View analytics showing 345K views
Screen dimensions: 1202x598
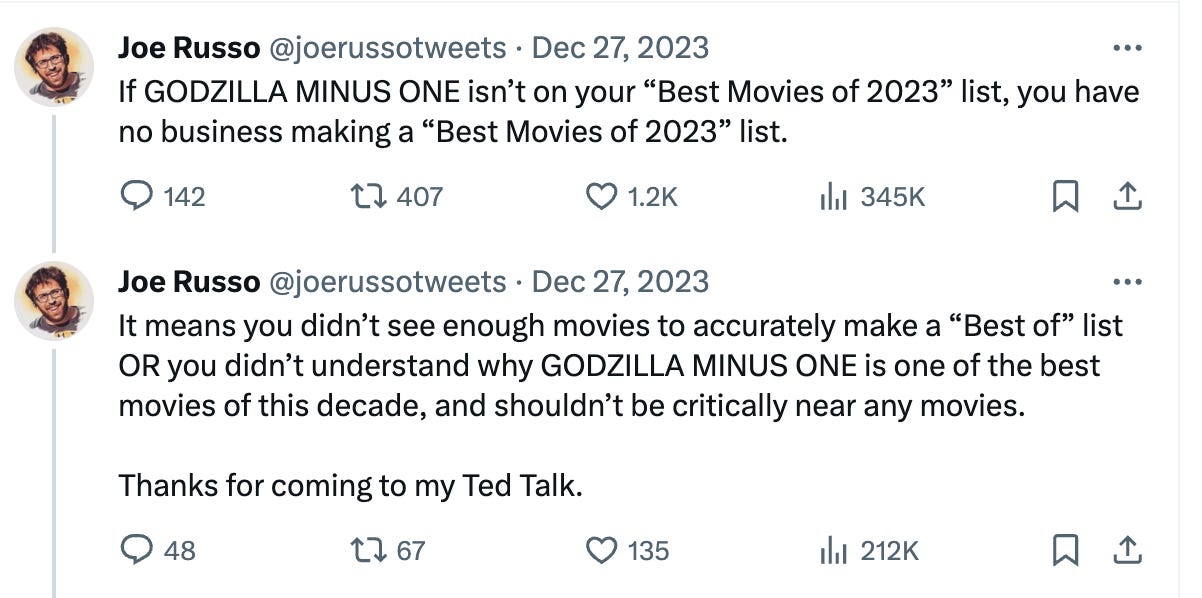pyautogui.click(x=872, y=197)
